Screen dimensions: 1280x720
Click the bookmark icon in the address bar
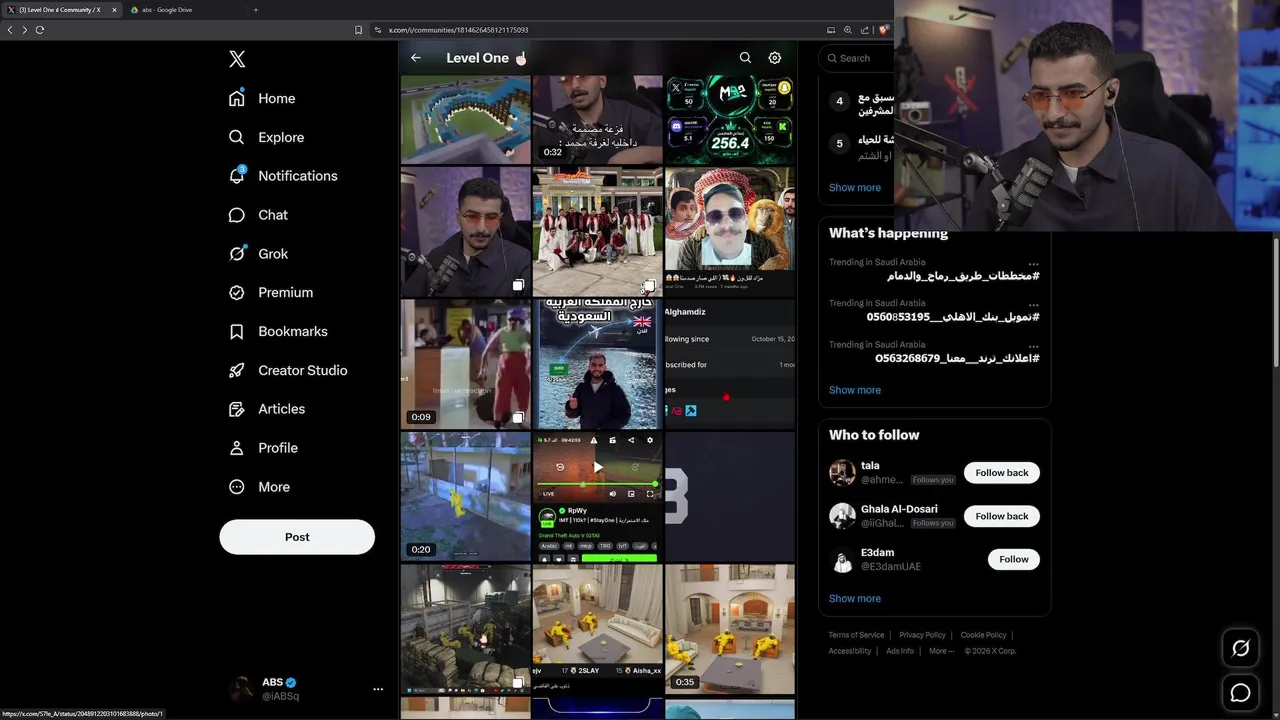click(359, 30)
